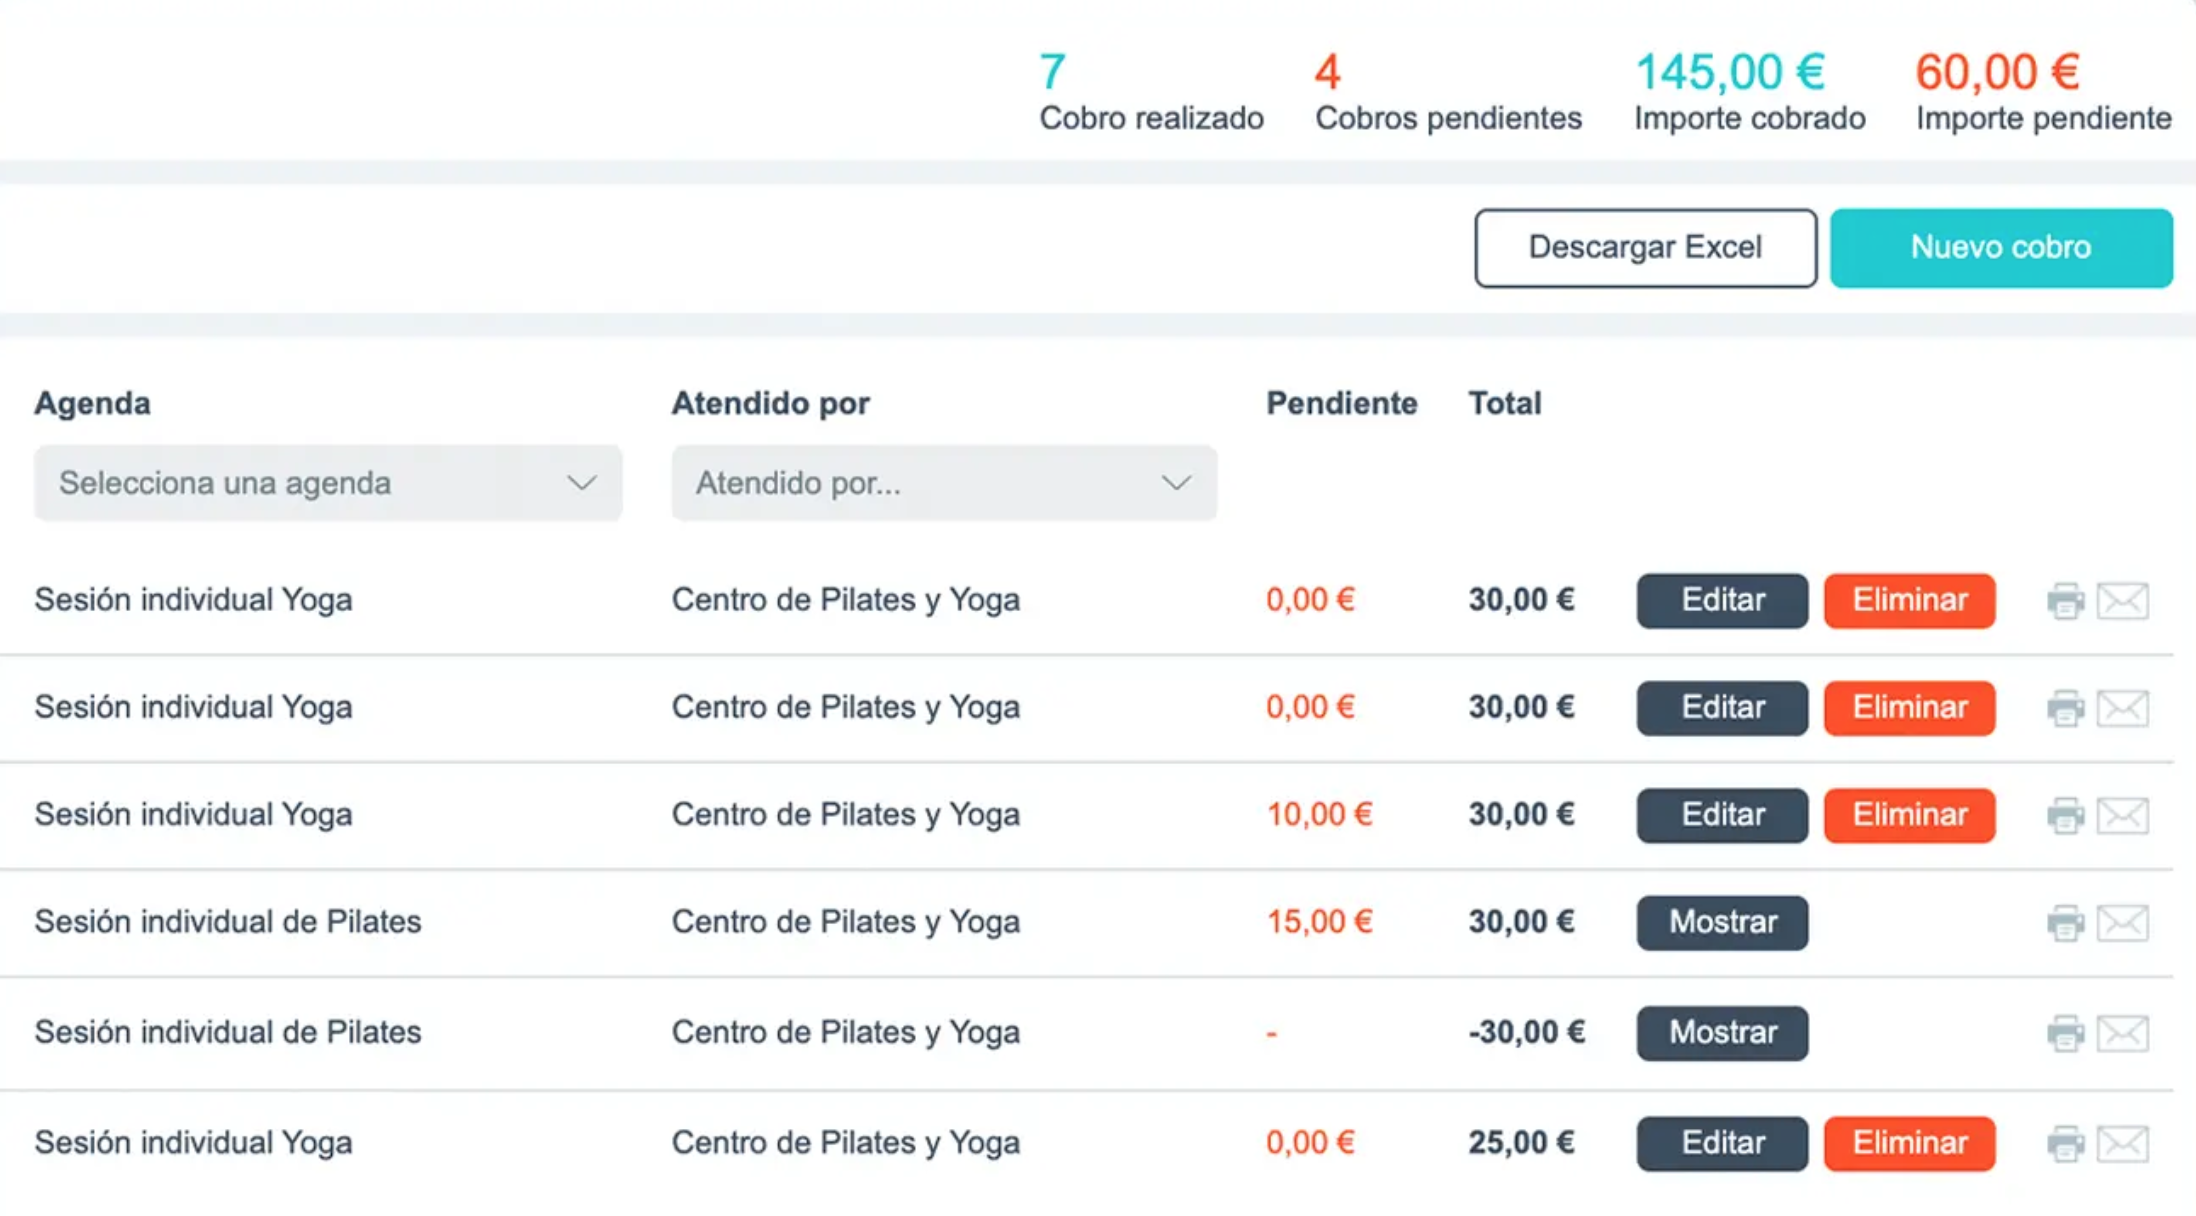Email the 25,00 € Yoga session receipt
Screen dimensions: 2196x1216
(2122, 1143)
